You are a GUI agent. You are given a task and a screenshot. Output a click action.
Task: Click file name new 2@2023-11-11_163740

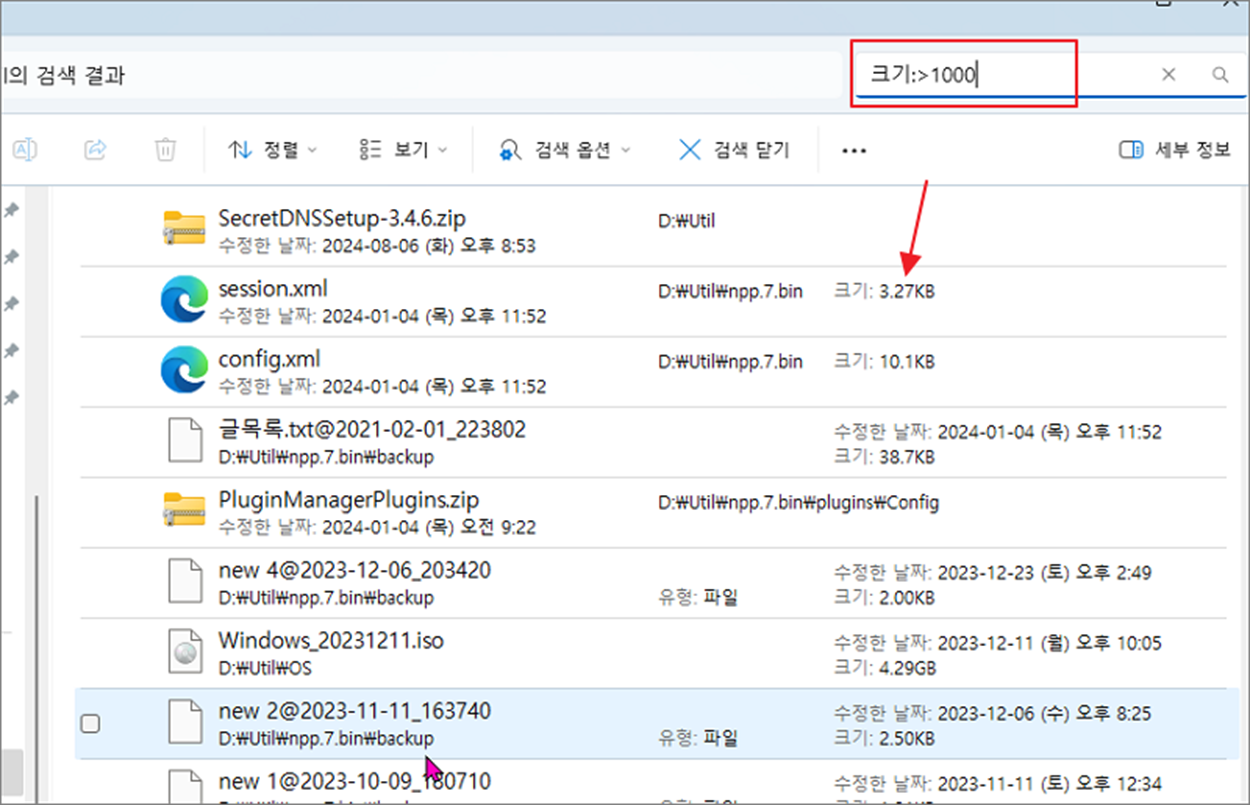(x=355, y=711)
